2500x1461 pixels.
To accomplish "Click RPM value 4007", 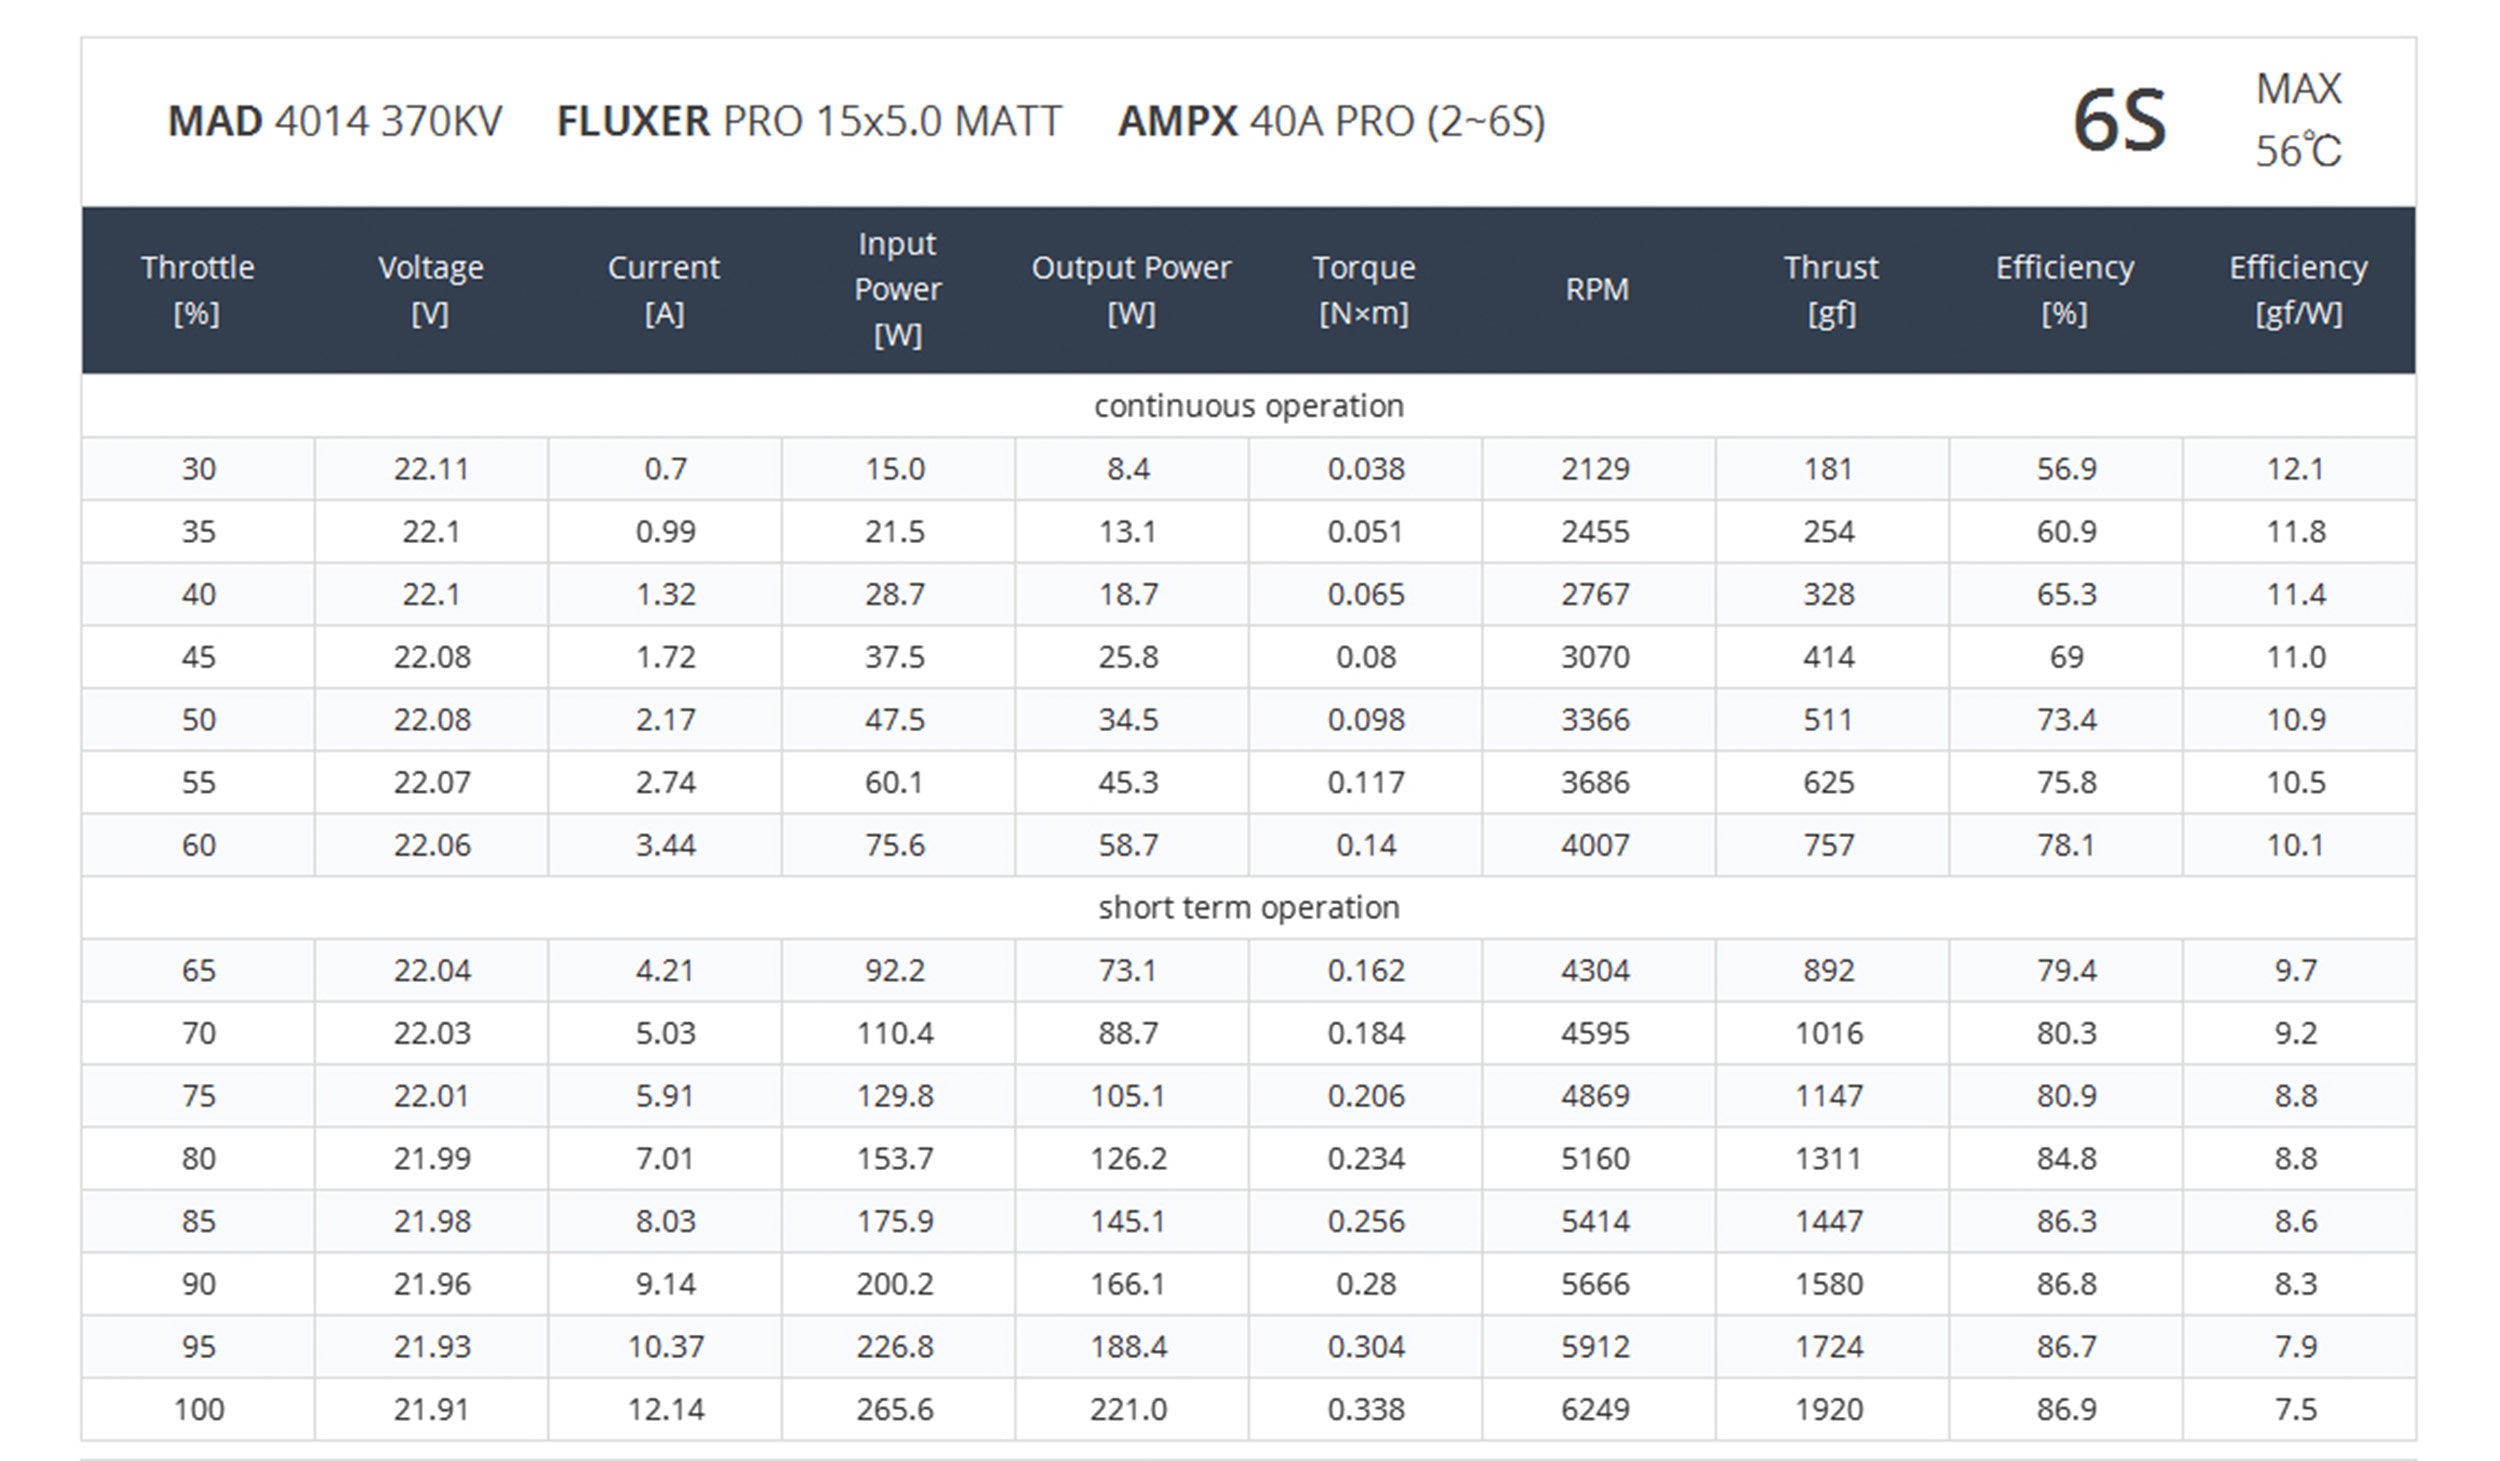I will [x=1596, y=846].
